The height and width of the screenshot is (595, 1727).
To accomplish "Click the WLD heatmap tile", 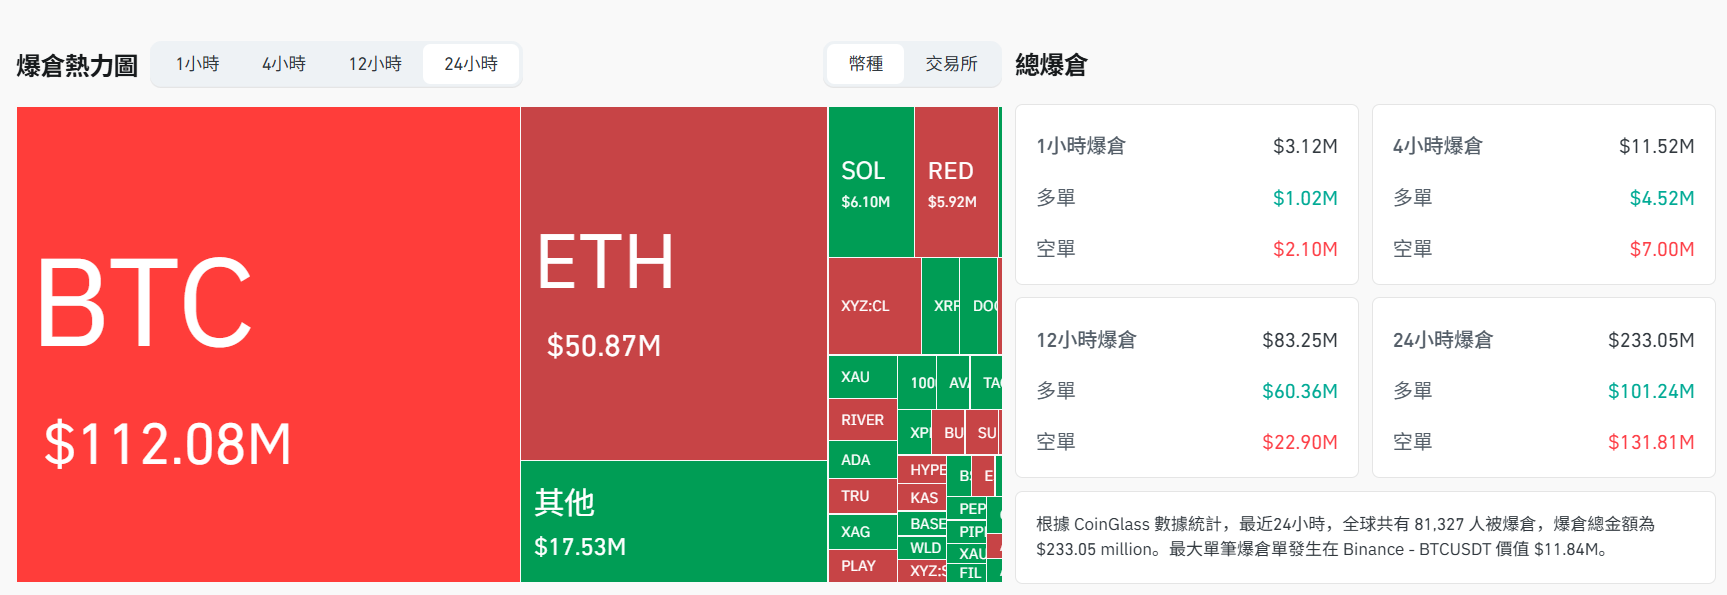I will pos(922,548).
